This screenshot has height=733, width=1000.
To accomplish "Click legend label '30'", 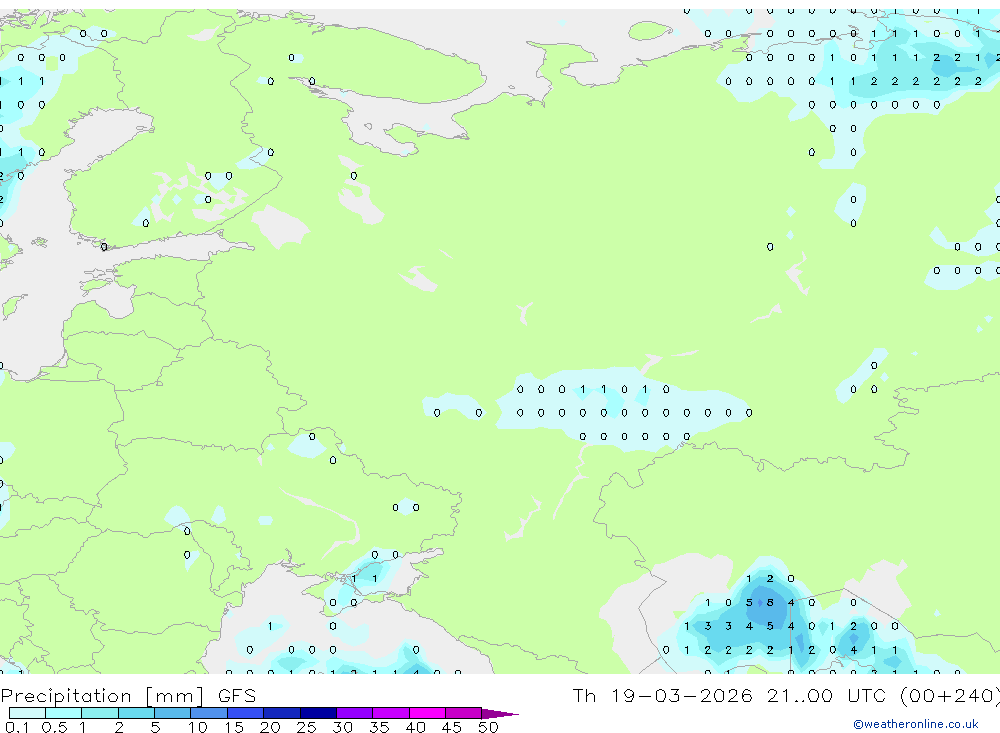I will [342, 727].
